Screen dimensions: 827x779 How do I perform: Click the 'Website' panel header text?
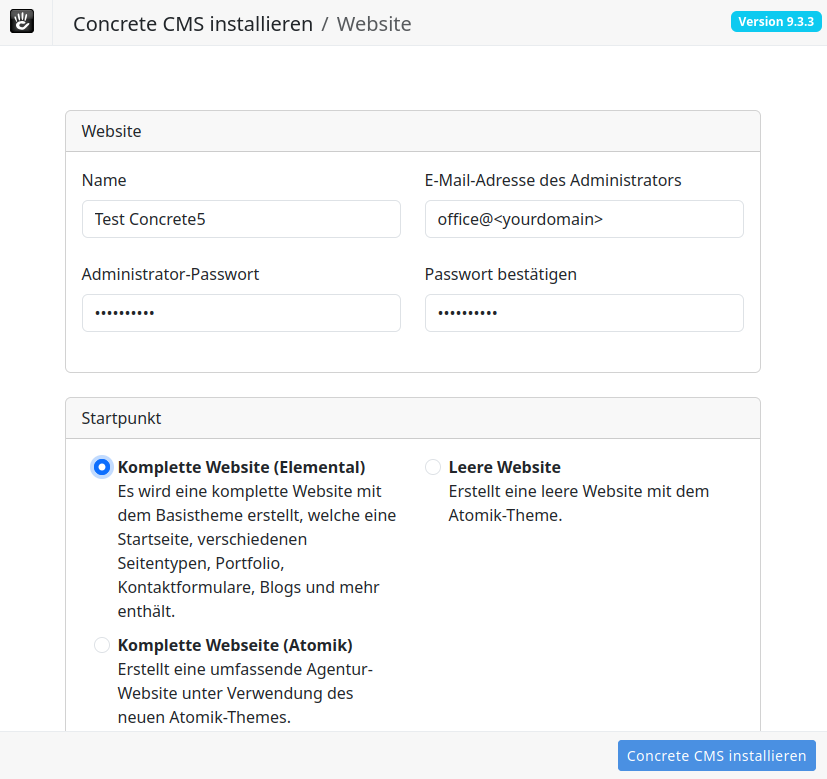tap(111, 131)
